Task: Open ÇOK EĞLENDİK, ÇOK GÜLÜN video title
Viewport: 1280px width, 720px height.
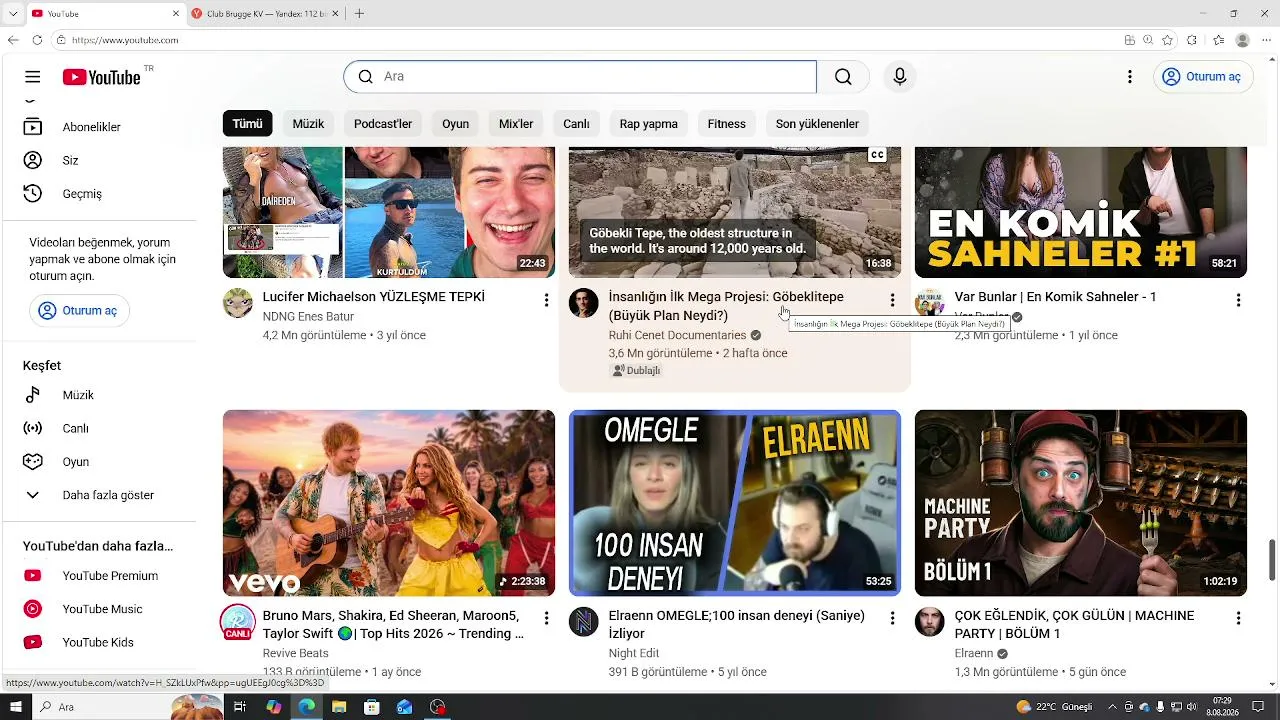Action: click(1074, 625)
